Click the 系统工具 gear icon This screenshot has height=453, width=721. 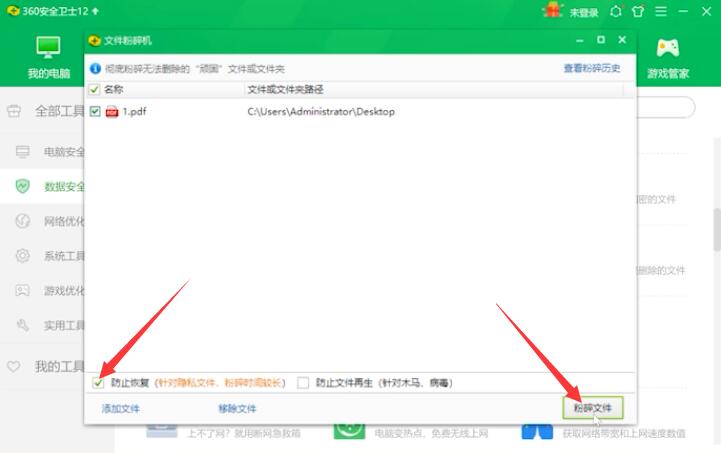(x=23, y=255)
